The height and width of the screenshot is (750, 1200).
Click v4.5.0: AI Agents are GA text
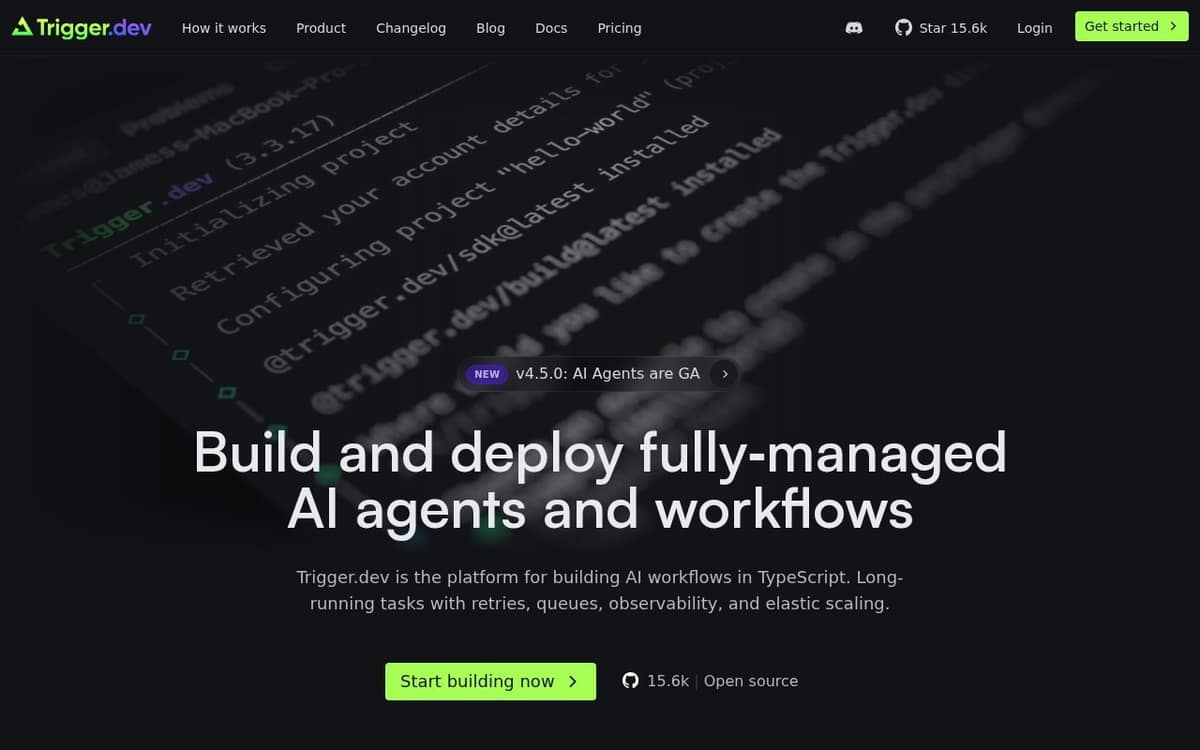pos(608,374)
